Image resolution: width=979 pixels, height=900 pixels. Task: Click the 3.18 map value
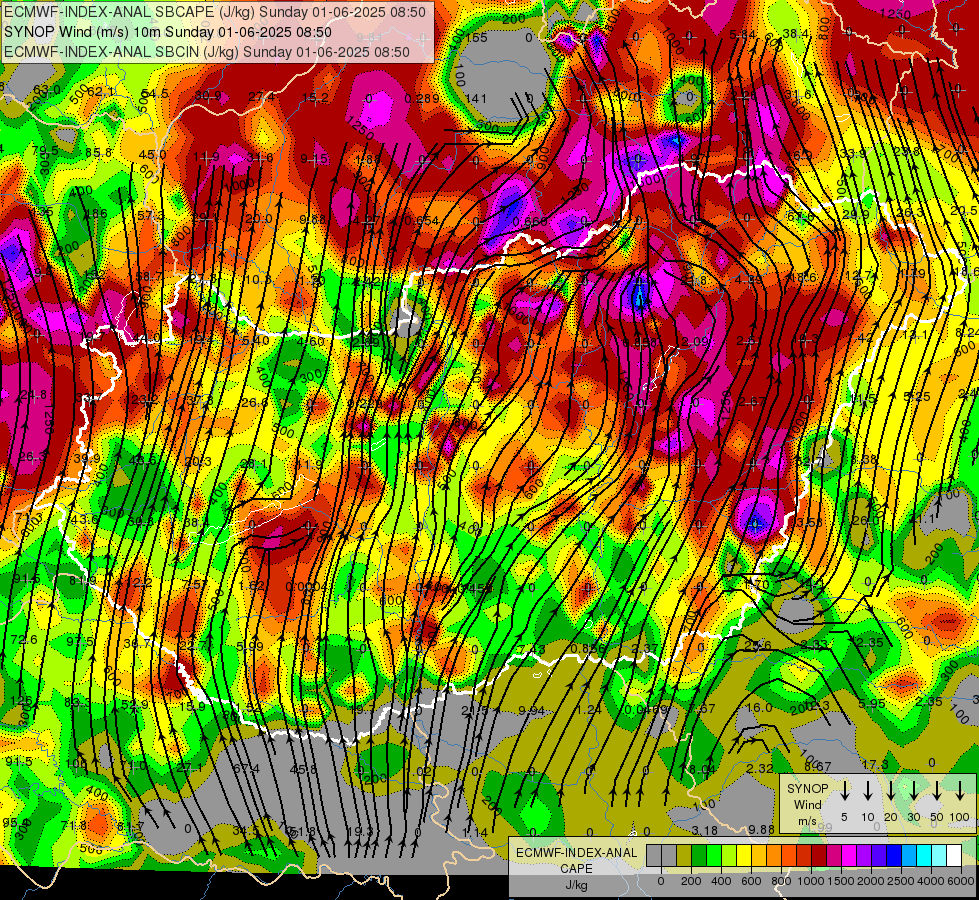tap(705, 830)
